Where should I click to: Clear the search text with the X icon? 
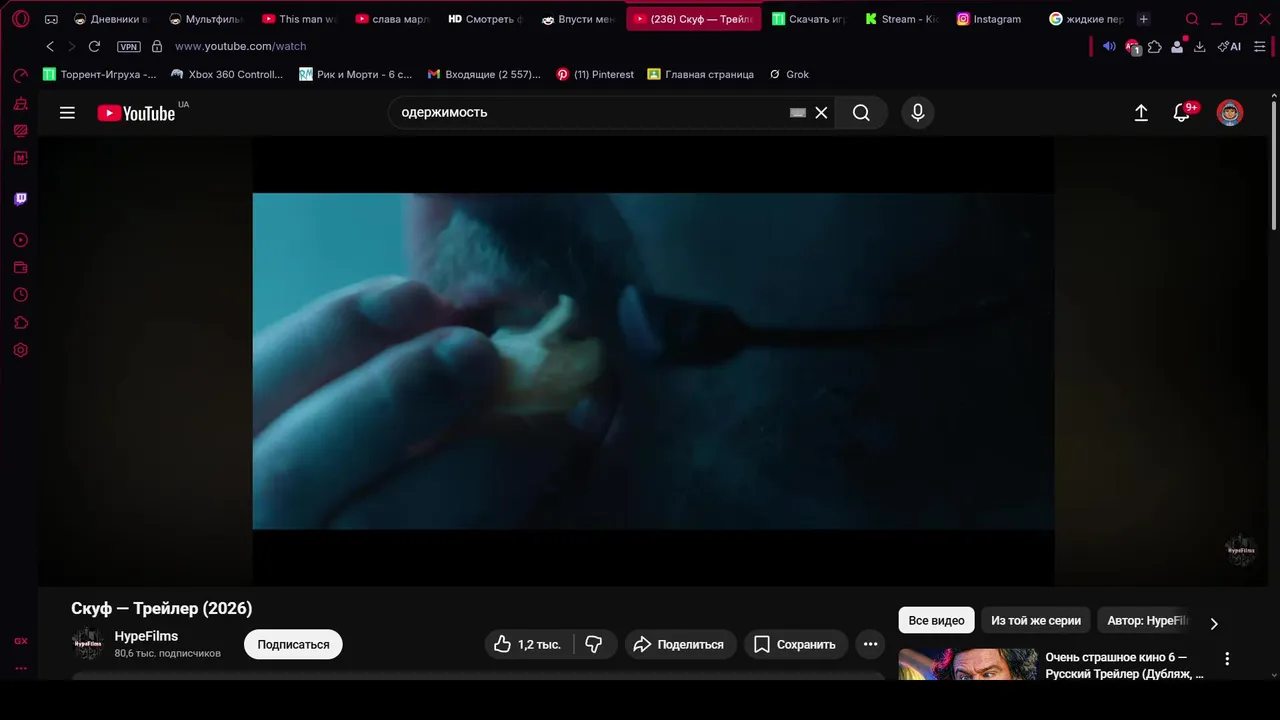(821, 113)
